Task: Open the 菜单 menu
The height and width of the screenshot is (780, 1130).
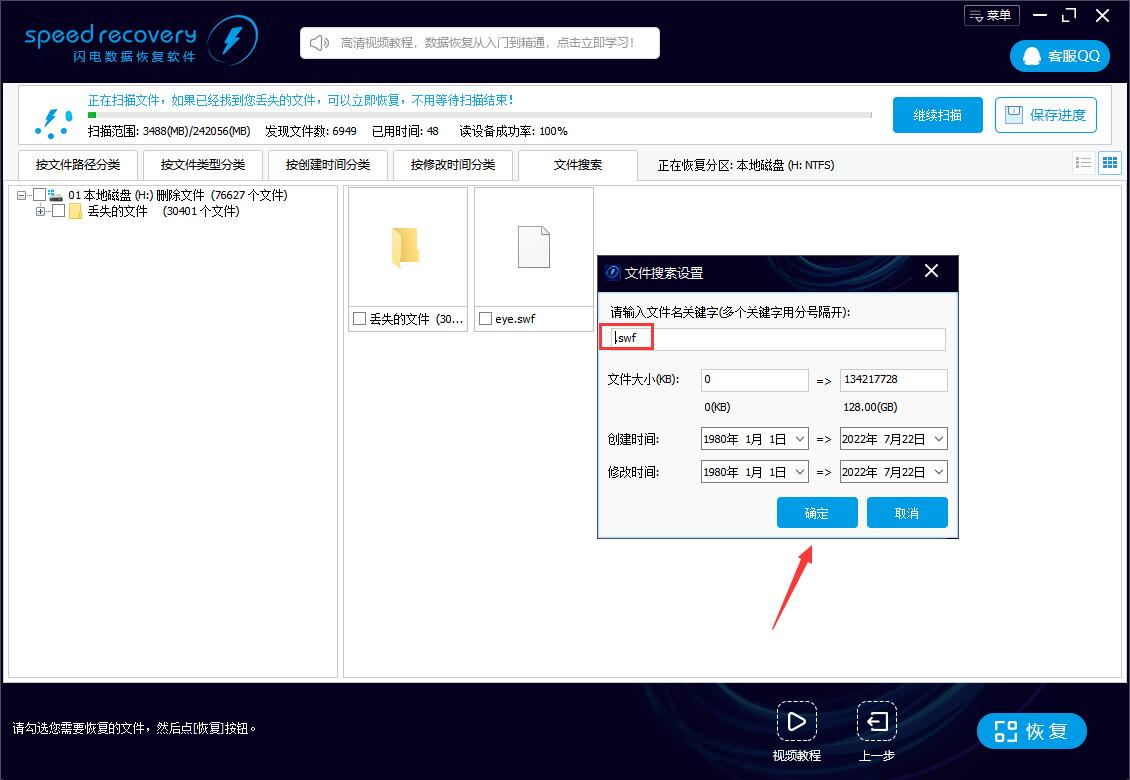Action: tap(991, 15)
